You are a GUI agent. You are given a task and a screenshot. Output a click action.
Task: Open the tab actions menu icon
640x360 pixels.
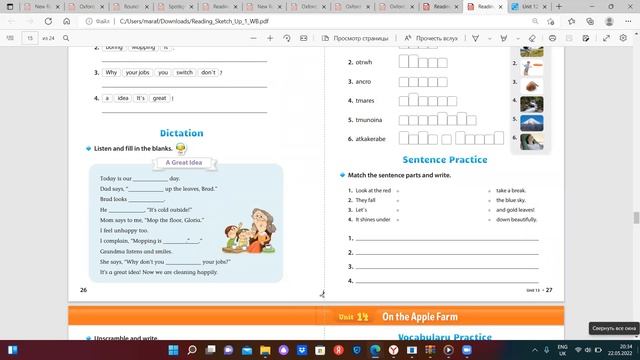click(x=10, y=7)
